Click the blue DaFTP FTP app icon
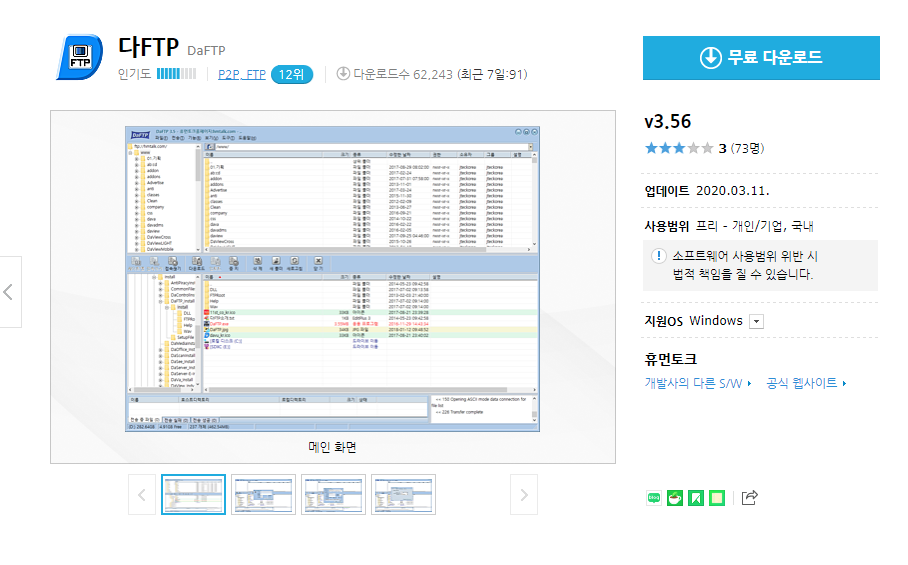This screenshot has height=565, width=908. [x=80, y=57]
